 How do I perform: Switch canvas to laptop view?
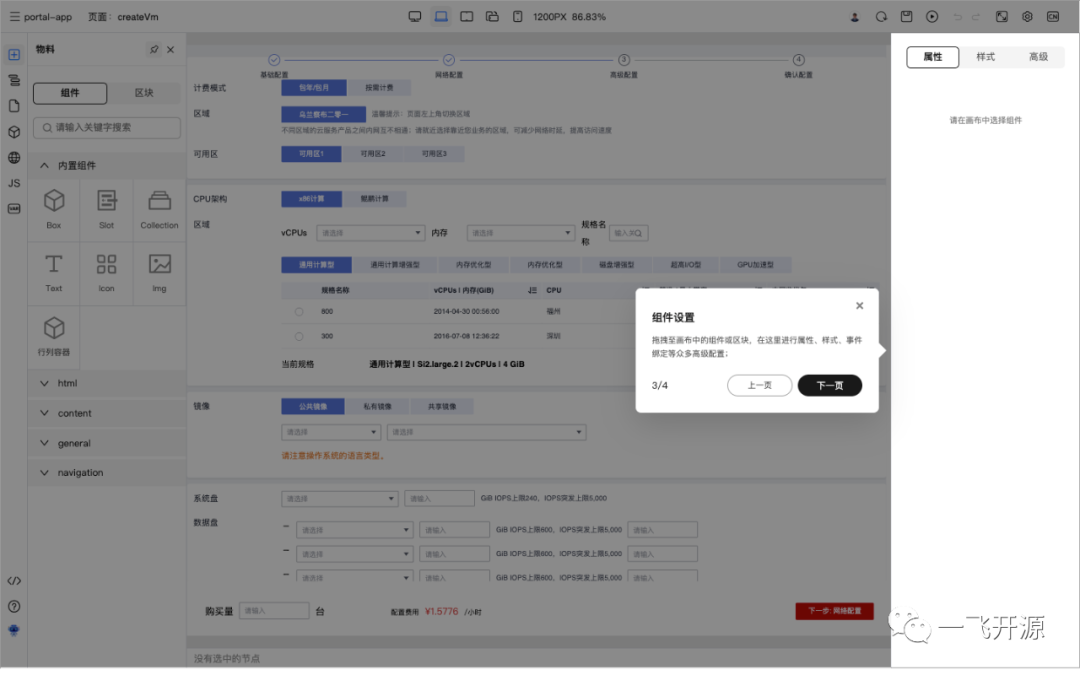[x=441, y=17]
